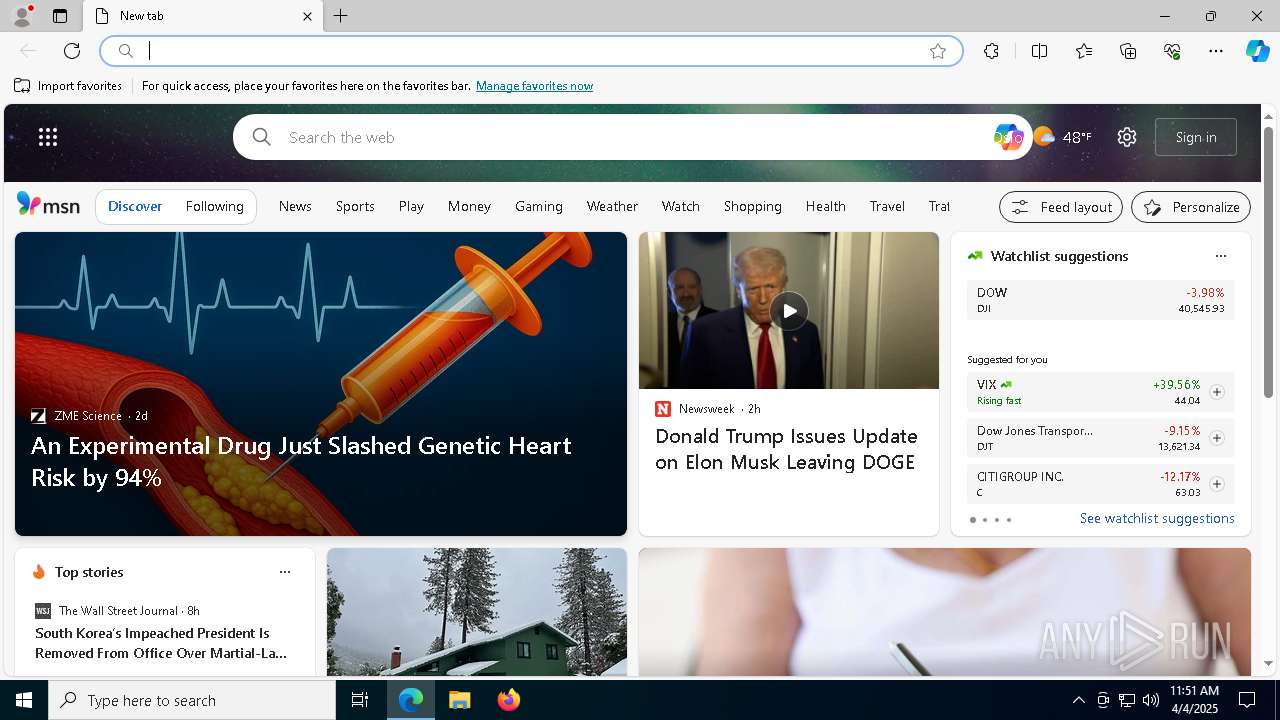Switch to the Following tab
This screenshot has width=1280, height=720.
click(x=215, y=206)
